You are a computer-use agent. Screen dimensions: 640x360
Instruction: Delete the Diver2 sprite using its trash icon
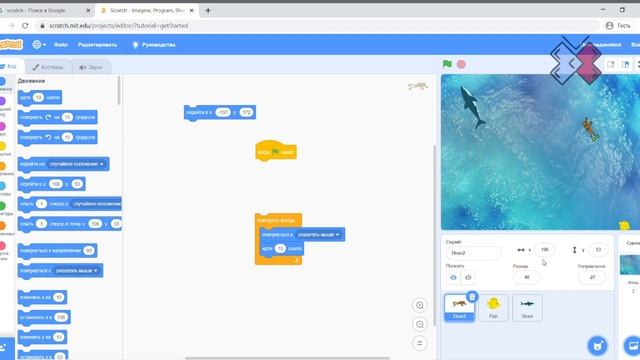click(472, 297)
